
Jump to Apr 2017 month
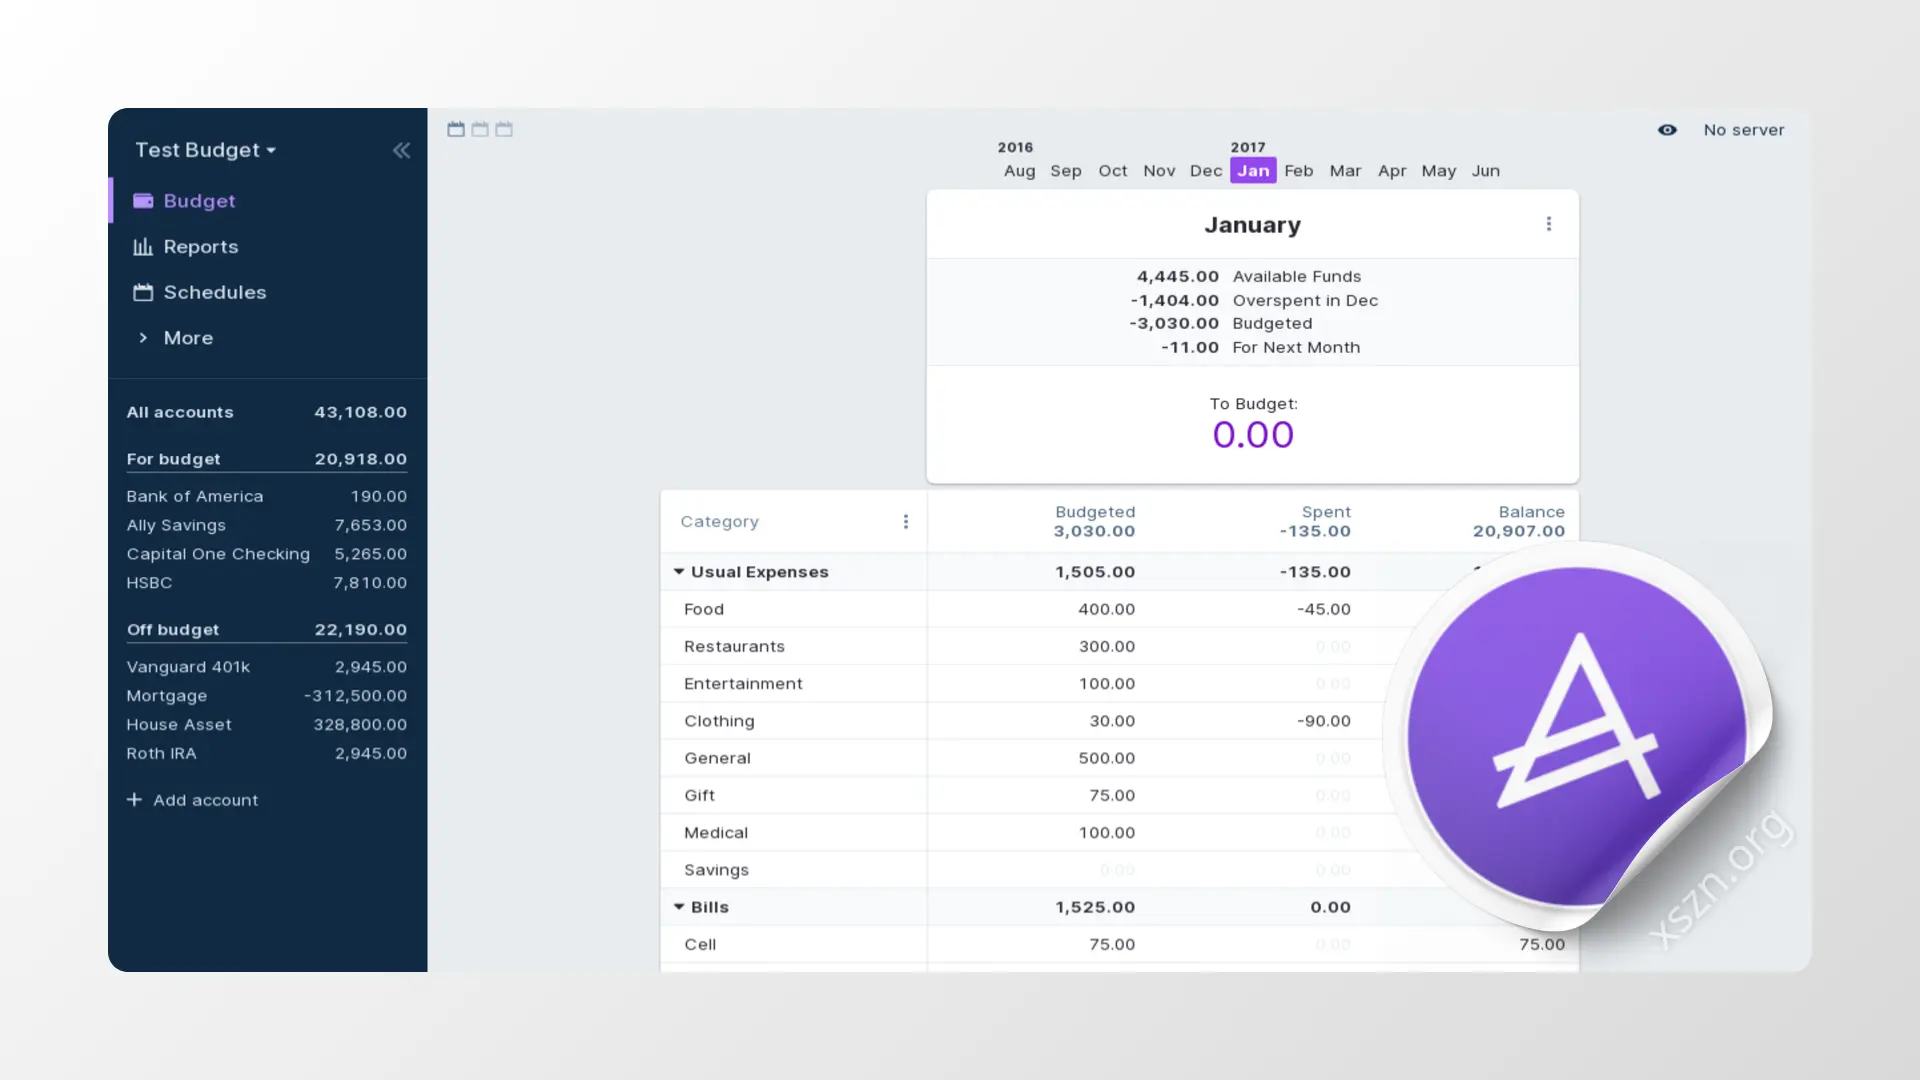(1392, 171)
